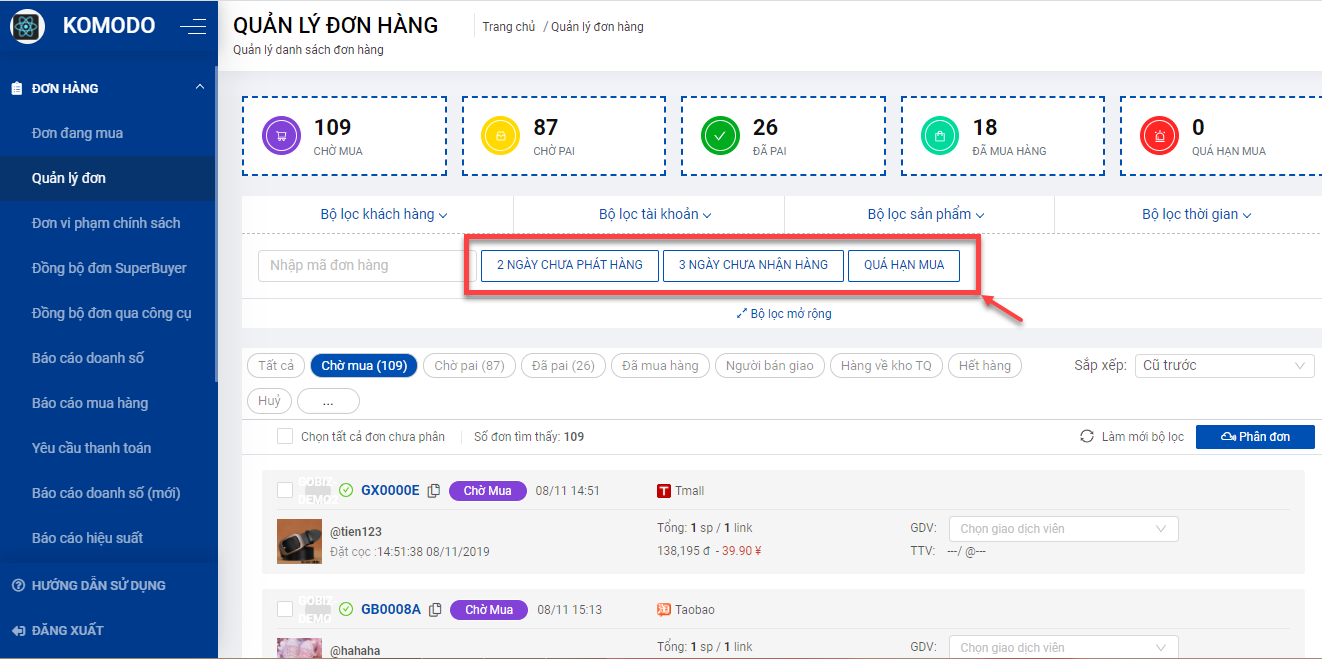
Task: Click the yellow bag icon for Chờ pai
Action: click(500, 136)
